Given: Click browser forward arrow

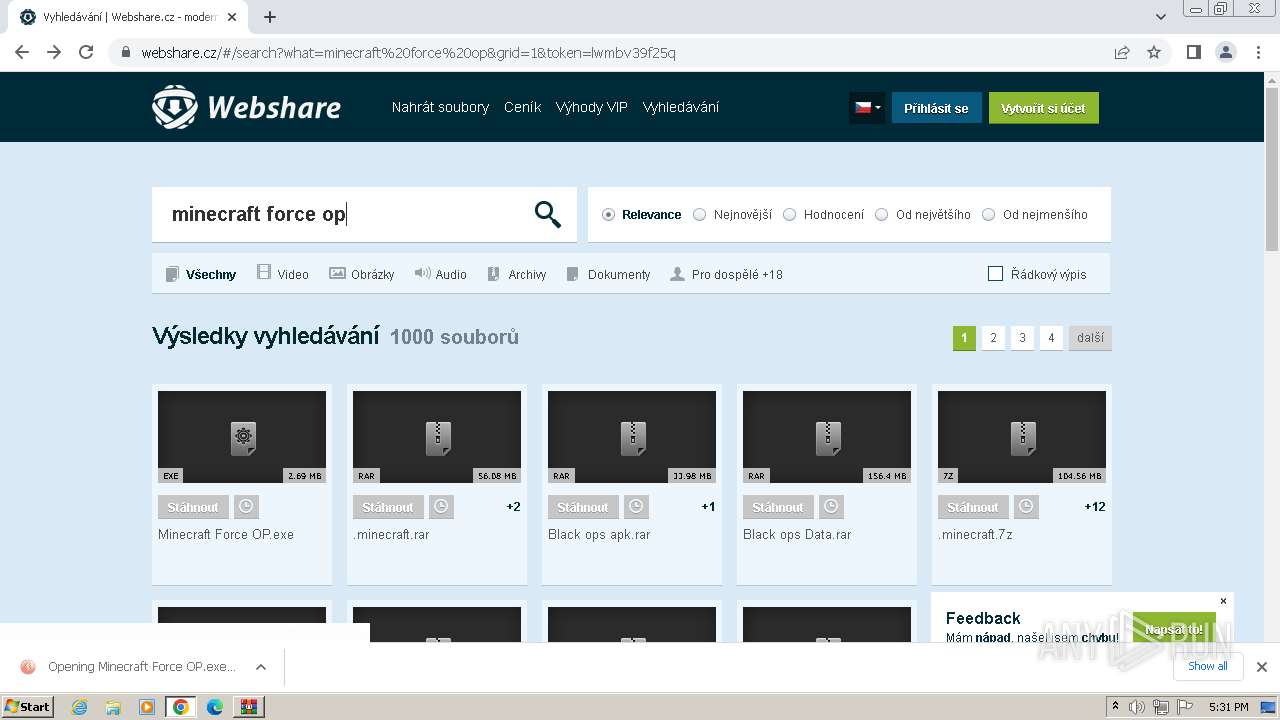Looking at the screenshot, I should point(54,52).
